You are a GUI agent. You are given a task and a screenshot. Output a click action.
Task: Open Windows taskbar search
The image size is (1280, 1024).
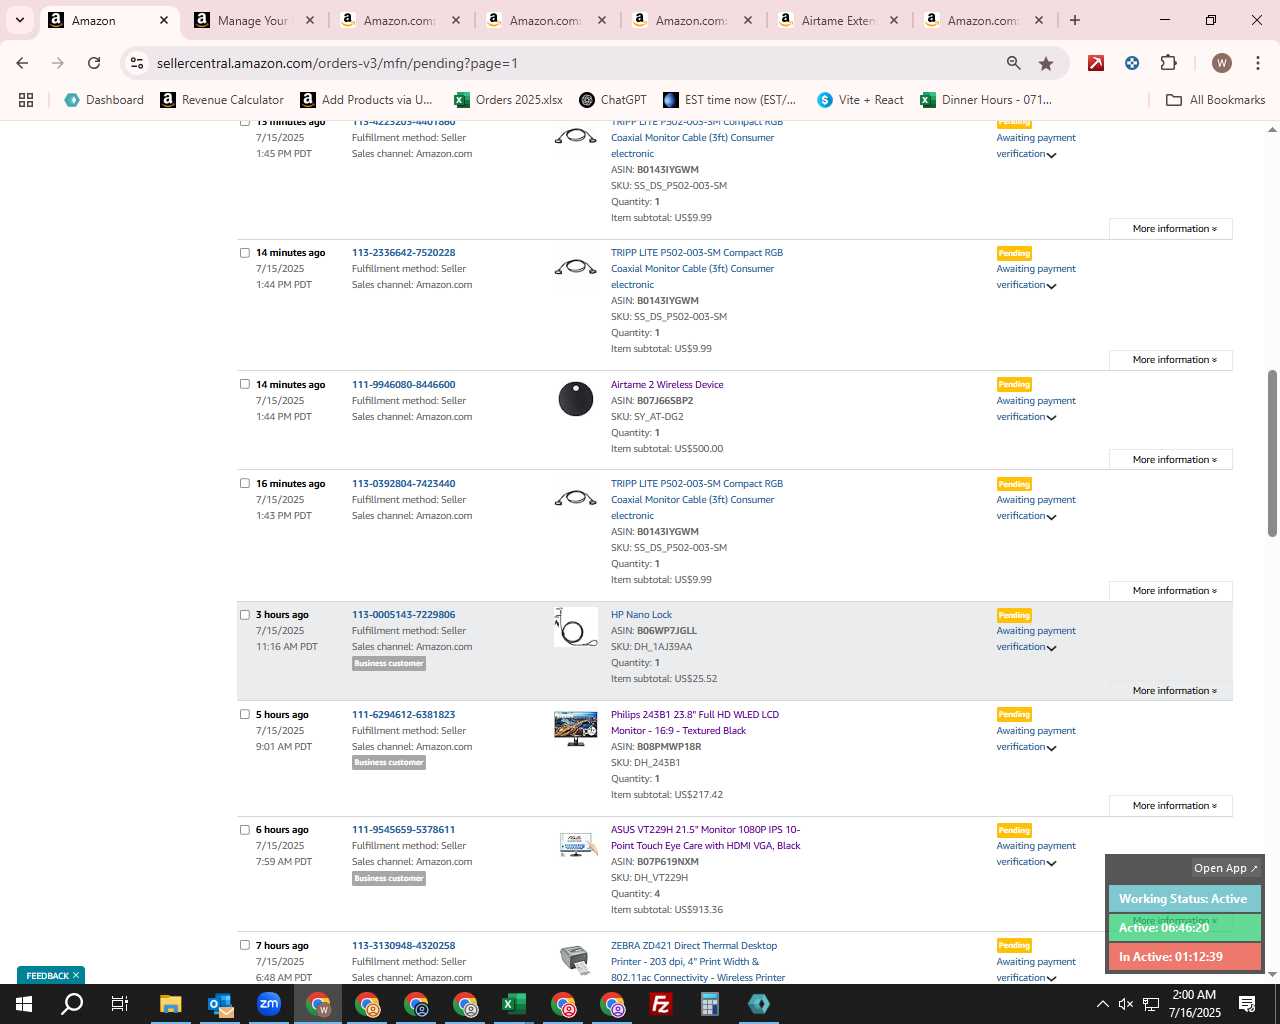click(72, 1004)
